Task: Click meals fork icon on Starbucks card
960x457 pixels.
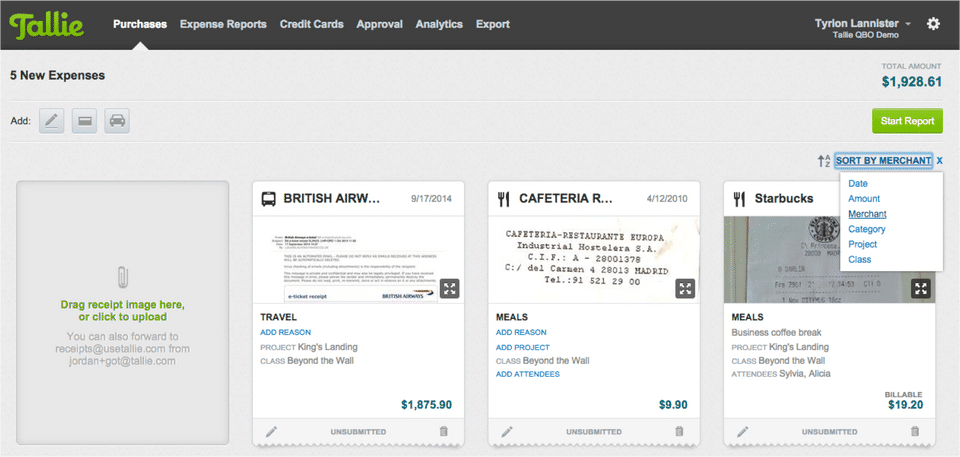Action: coord(740,198)
